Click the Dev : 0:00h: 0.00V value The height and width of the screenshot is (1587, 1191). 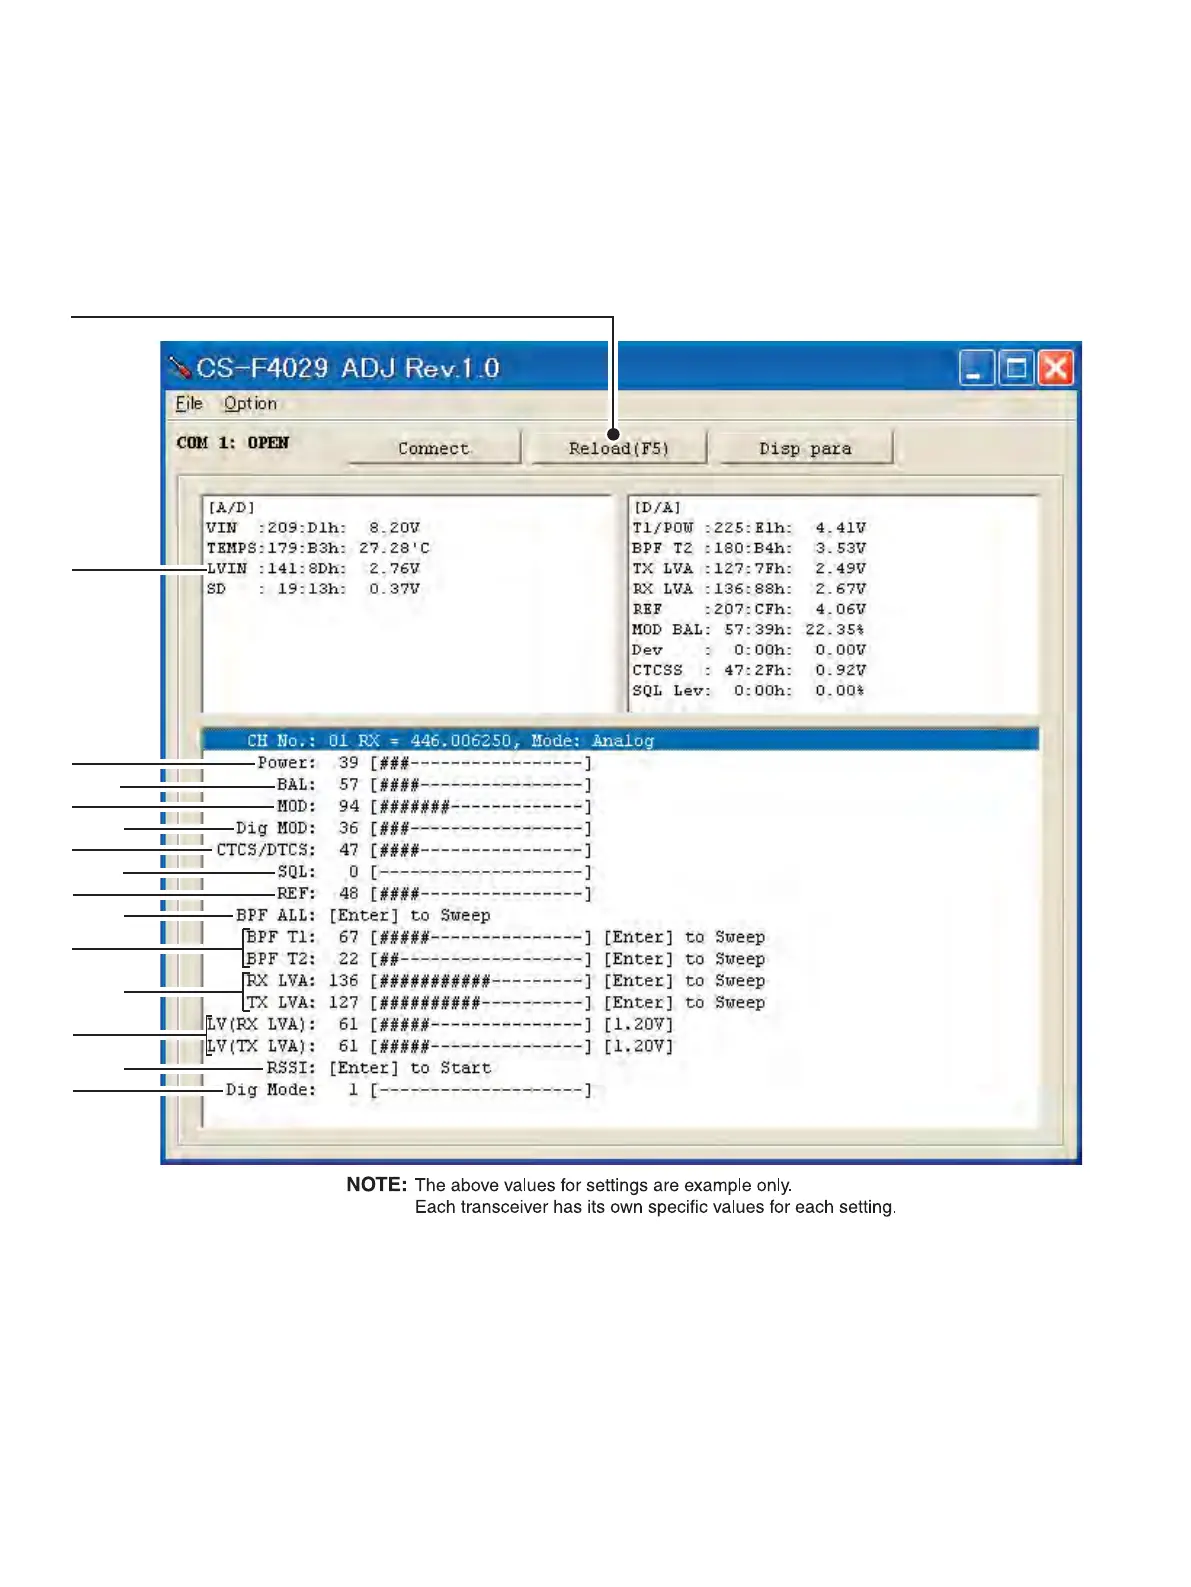click(x=749, y=650)
